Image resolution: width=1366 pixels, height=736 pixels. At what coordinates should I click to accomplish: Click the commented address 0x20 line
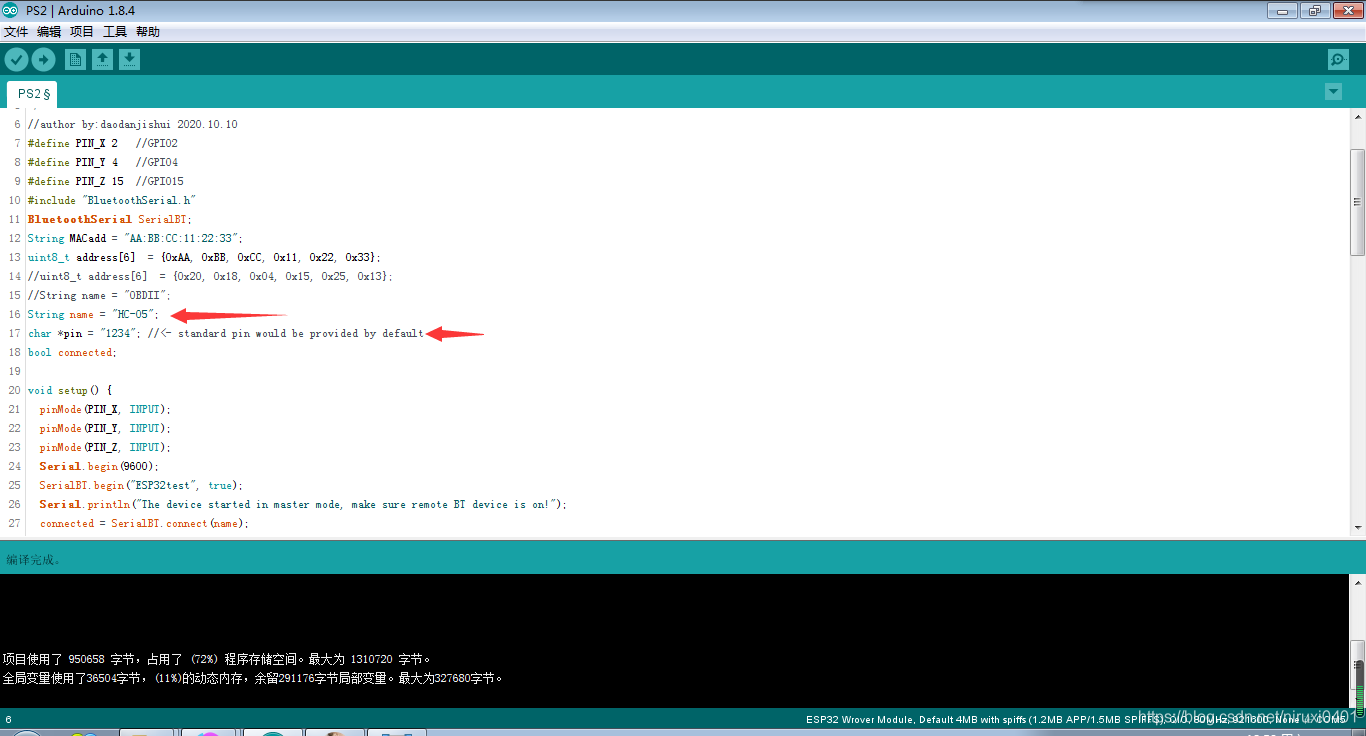click(x=210, y=276)
